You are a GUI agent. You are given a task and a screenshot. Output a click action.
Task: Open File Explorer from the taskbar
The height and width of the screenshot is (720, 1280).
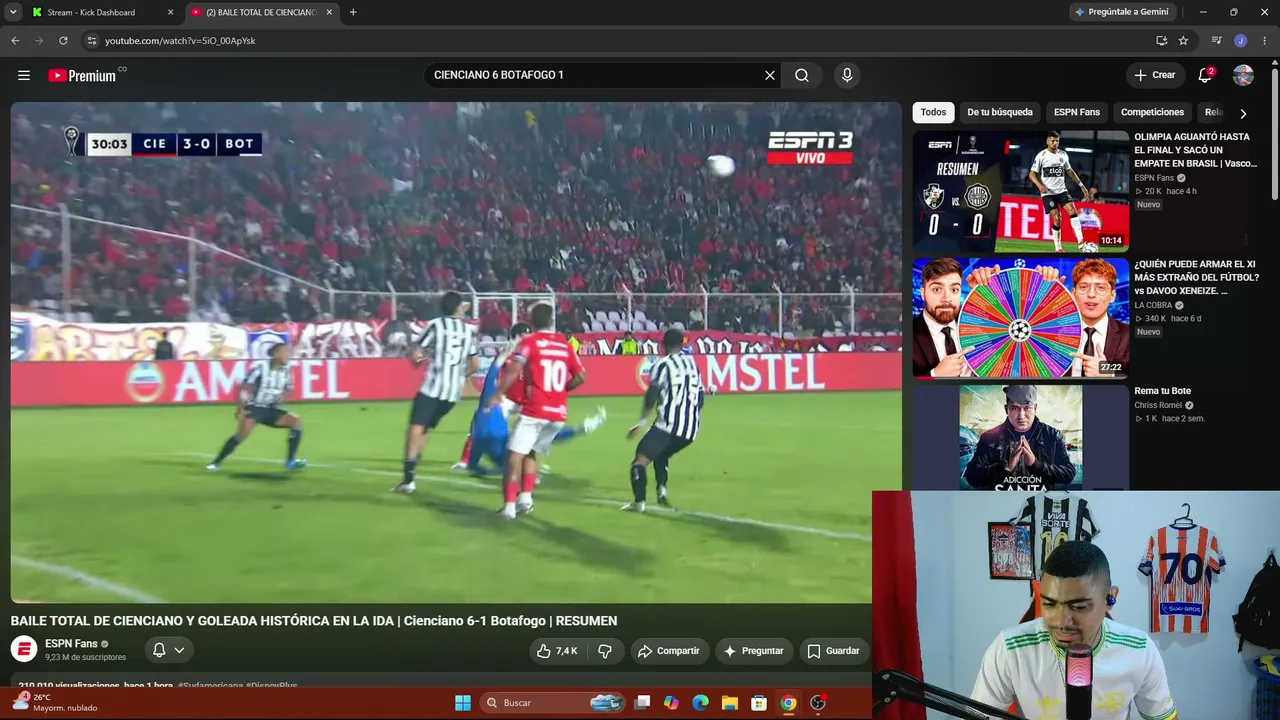(x=730, y=703)
